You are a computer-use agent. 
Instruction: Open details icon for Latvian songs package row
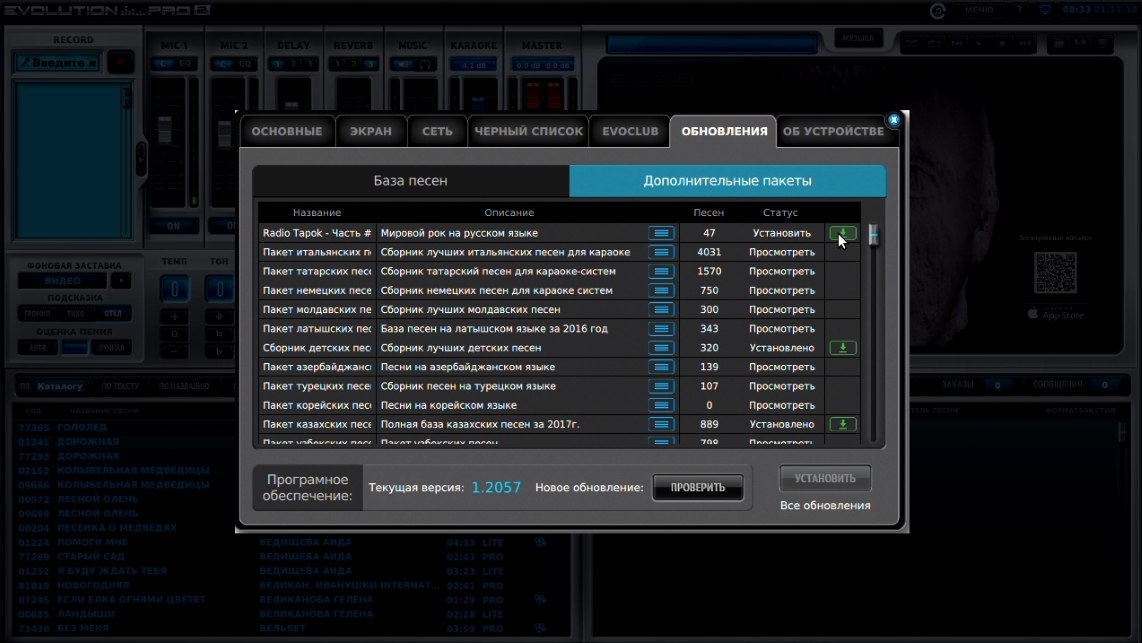[661, 328]
